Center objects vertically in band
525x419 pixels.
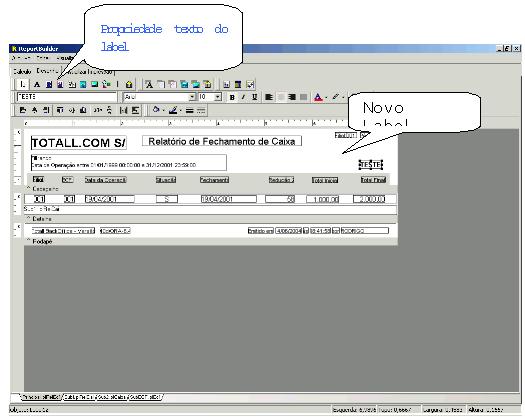tap(135, 110)
